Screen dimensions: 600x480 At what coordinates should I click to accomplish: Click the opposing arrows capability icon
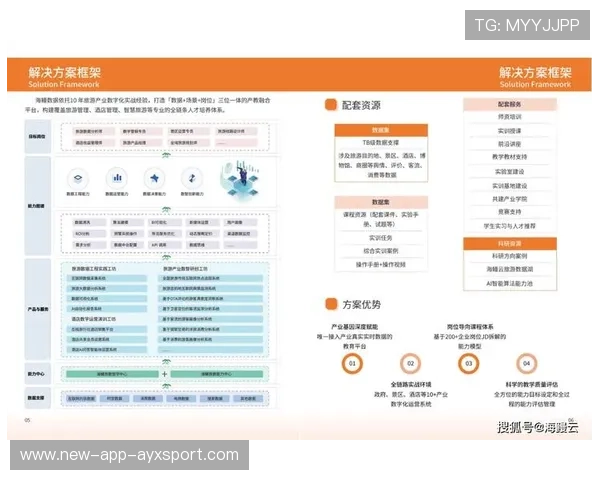click(x=192, y=178)
